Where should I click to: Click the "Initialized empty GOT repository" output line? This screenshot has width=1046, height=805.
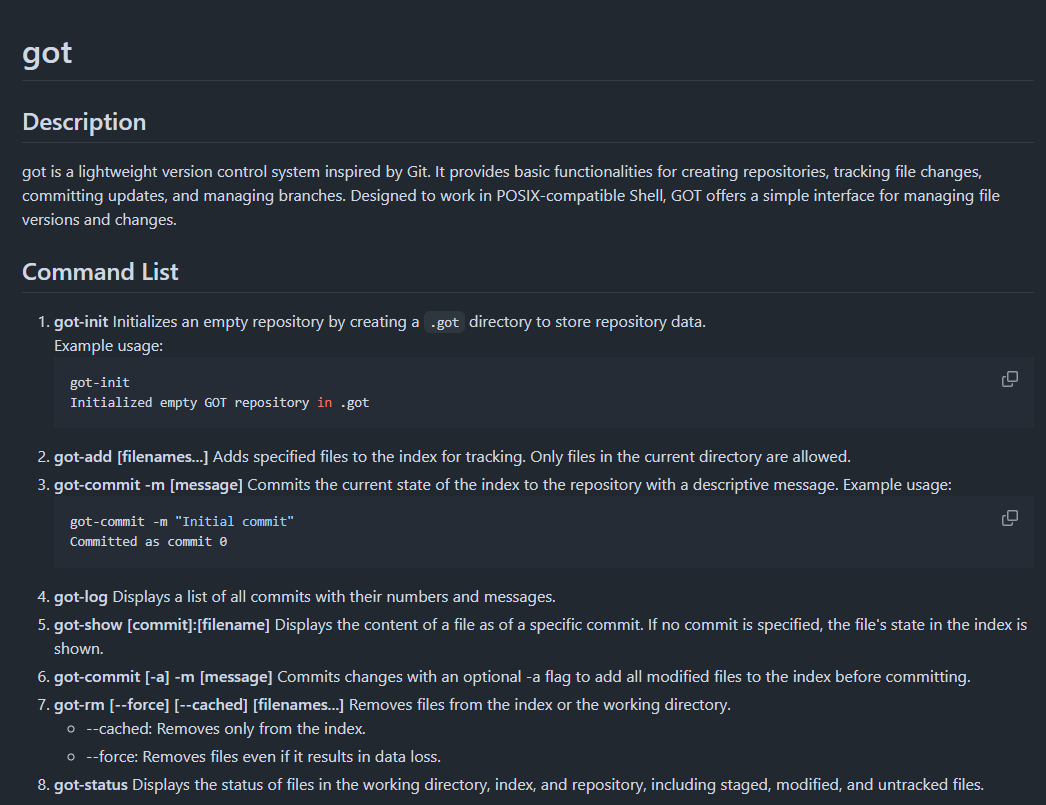coord(219,403)
